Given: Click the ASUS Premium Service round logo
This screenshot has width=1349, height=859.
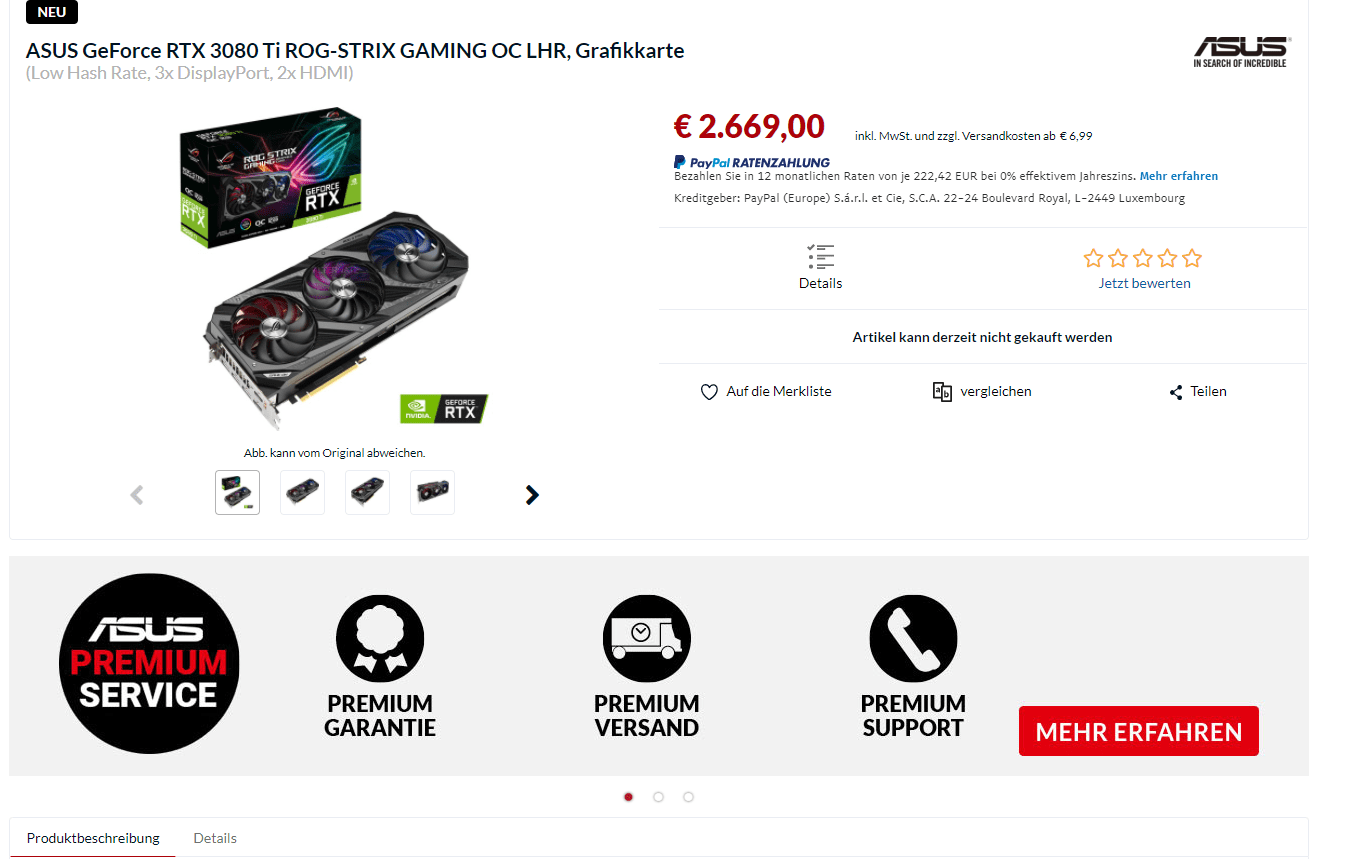Looking at the screenshot, I should 149,664.
